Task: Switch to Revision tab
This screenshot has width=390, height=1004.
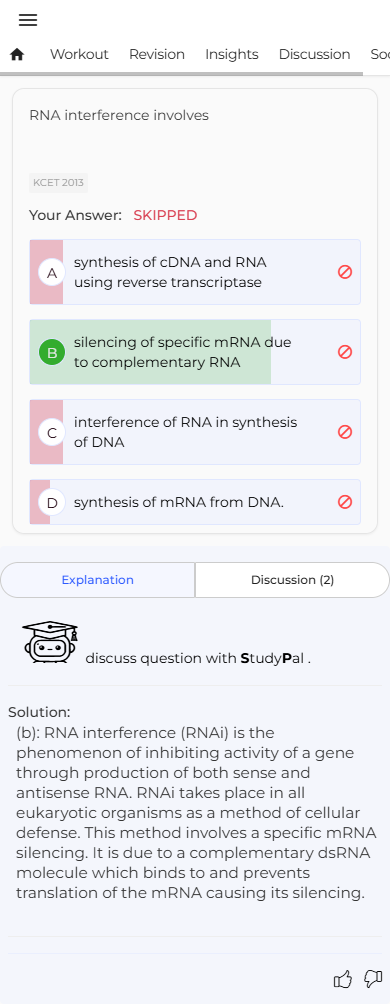Action: (x=157, y=54)
